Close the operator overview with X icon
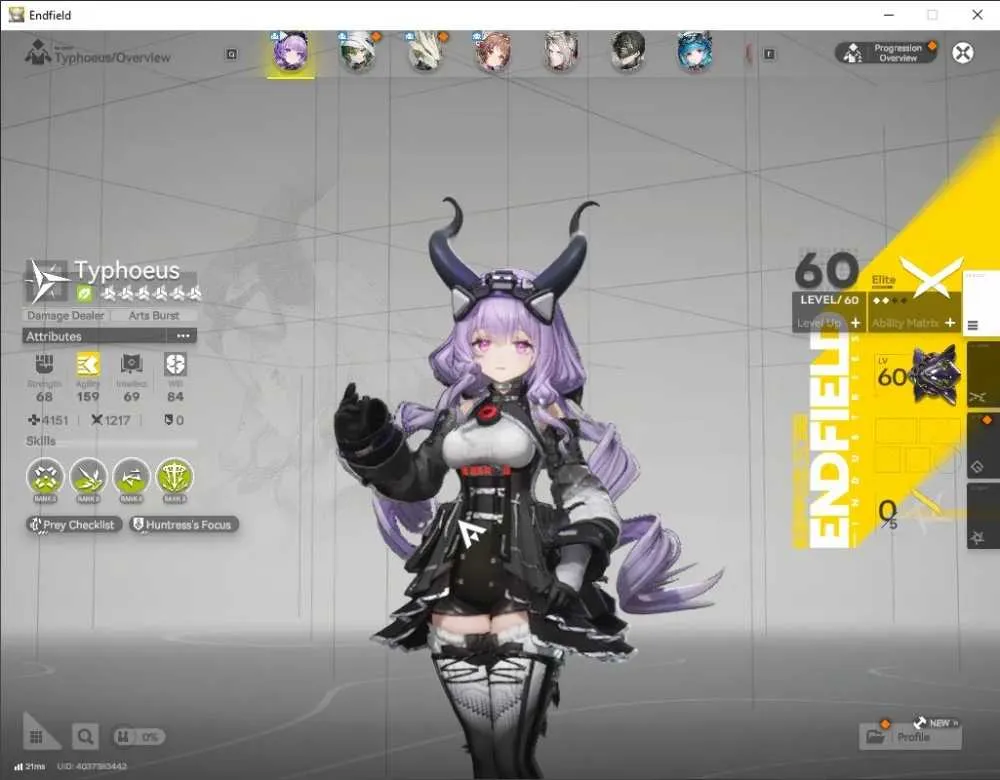Screen dimensions: 1000x780 pyautogui.click(x=962, y=53)
